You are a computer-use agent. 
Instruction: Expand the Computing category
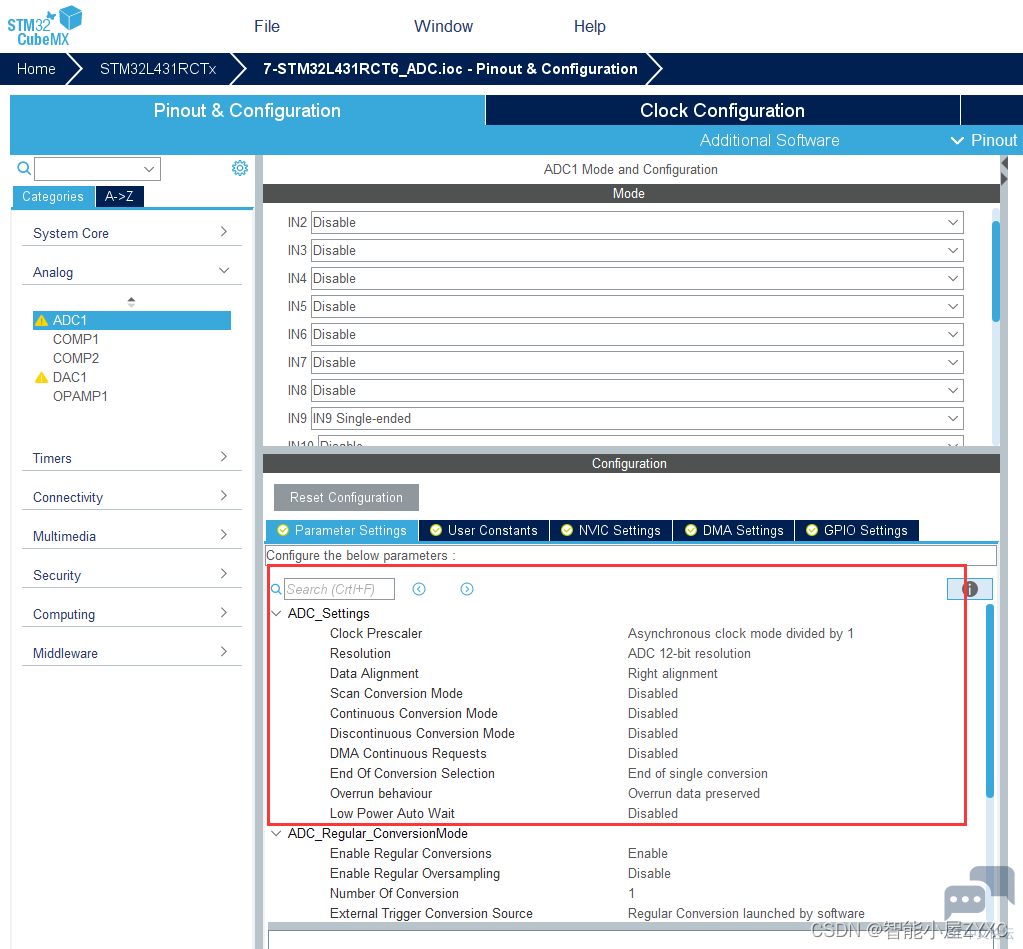pos(131,614)
